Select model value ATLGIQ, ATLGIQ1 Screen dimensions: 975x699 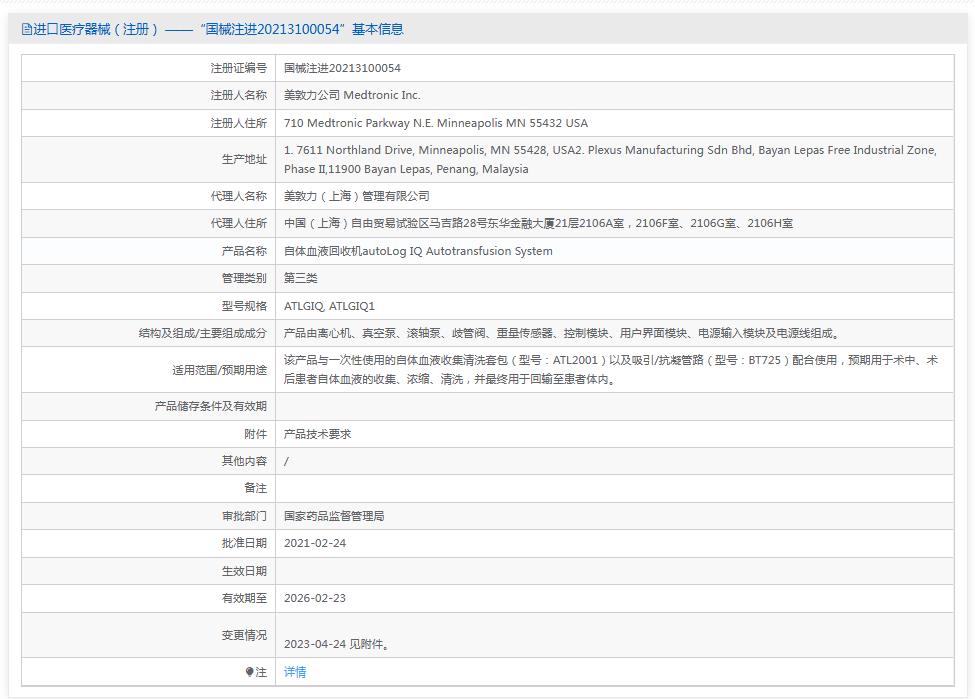pos(329,306)
